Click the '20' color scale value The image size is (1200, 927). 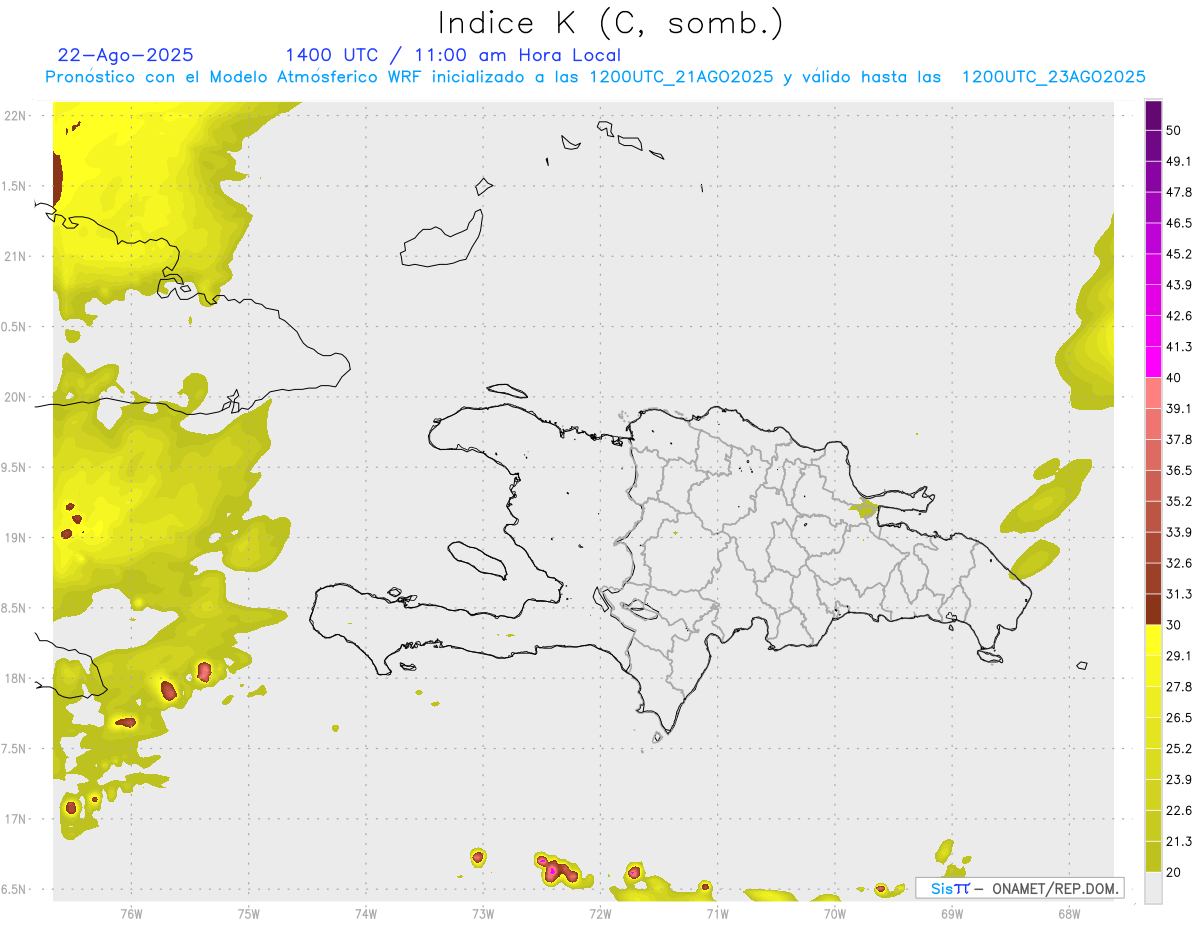[x=1174, y=873]
